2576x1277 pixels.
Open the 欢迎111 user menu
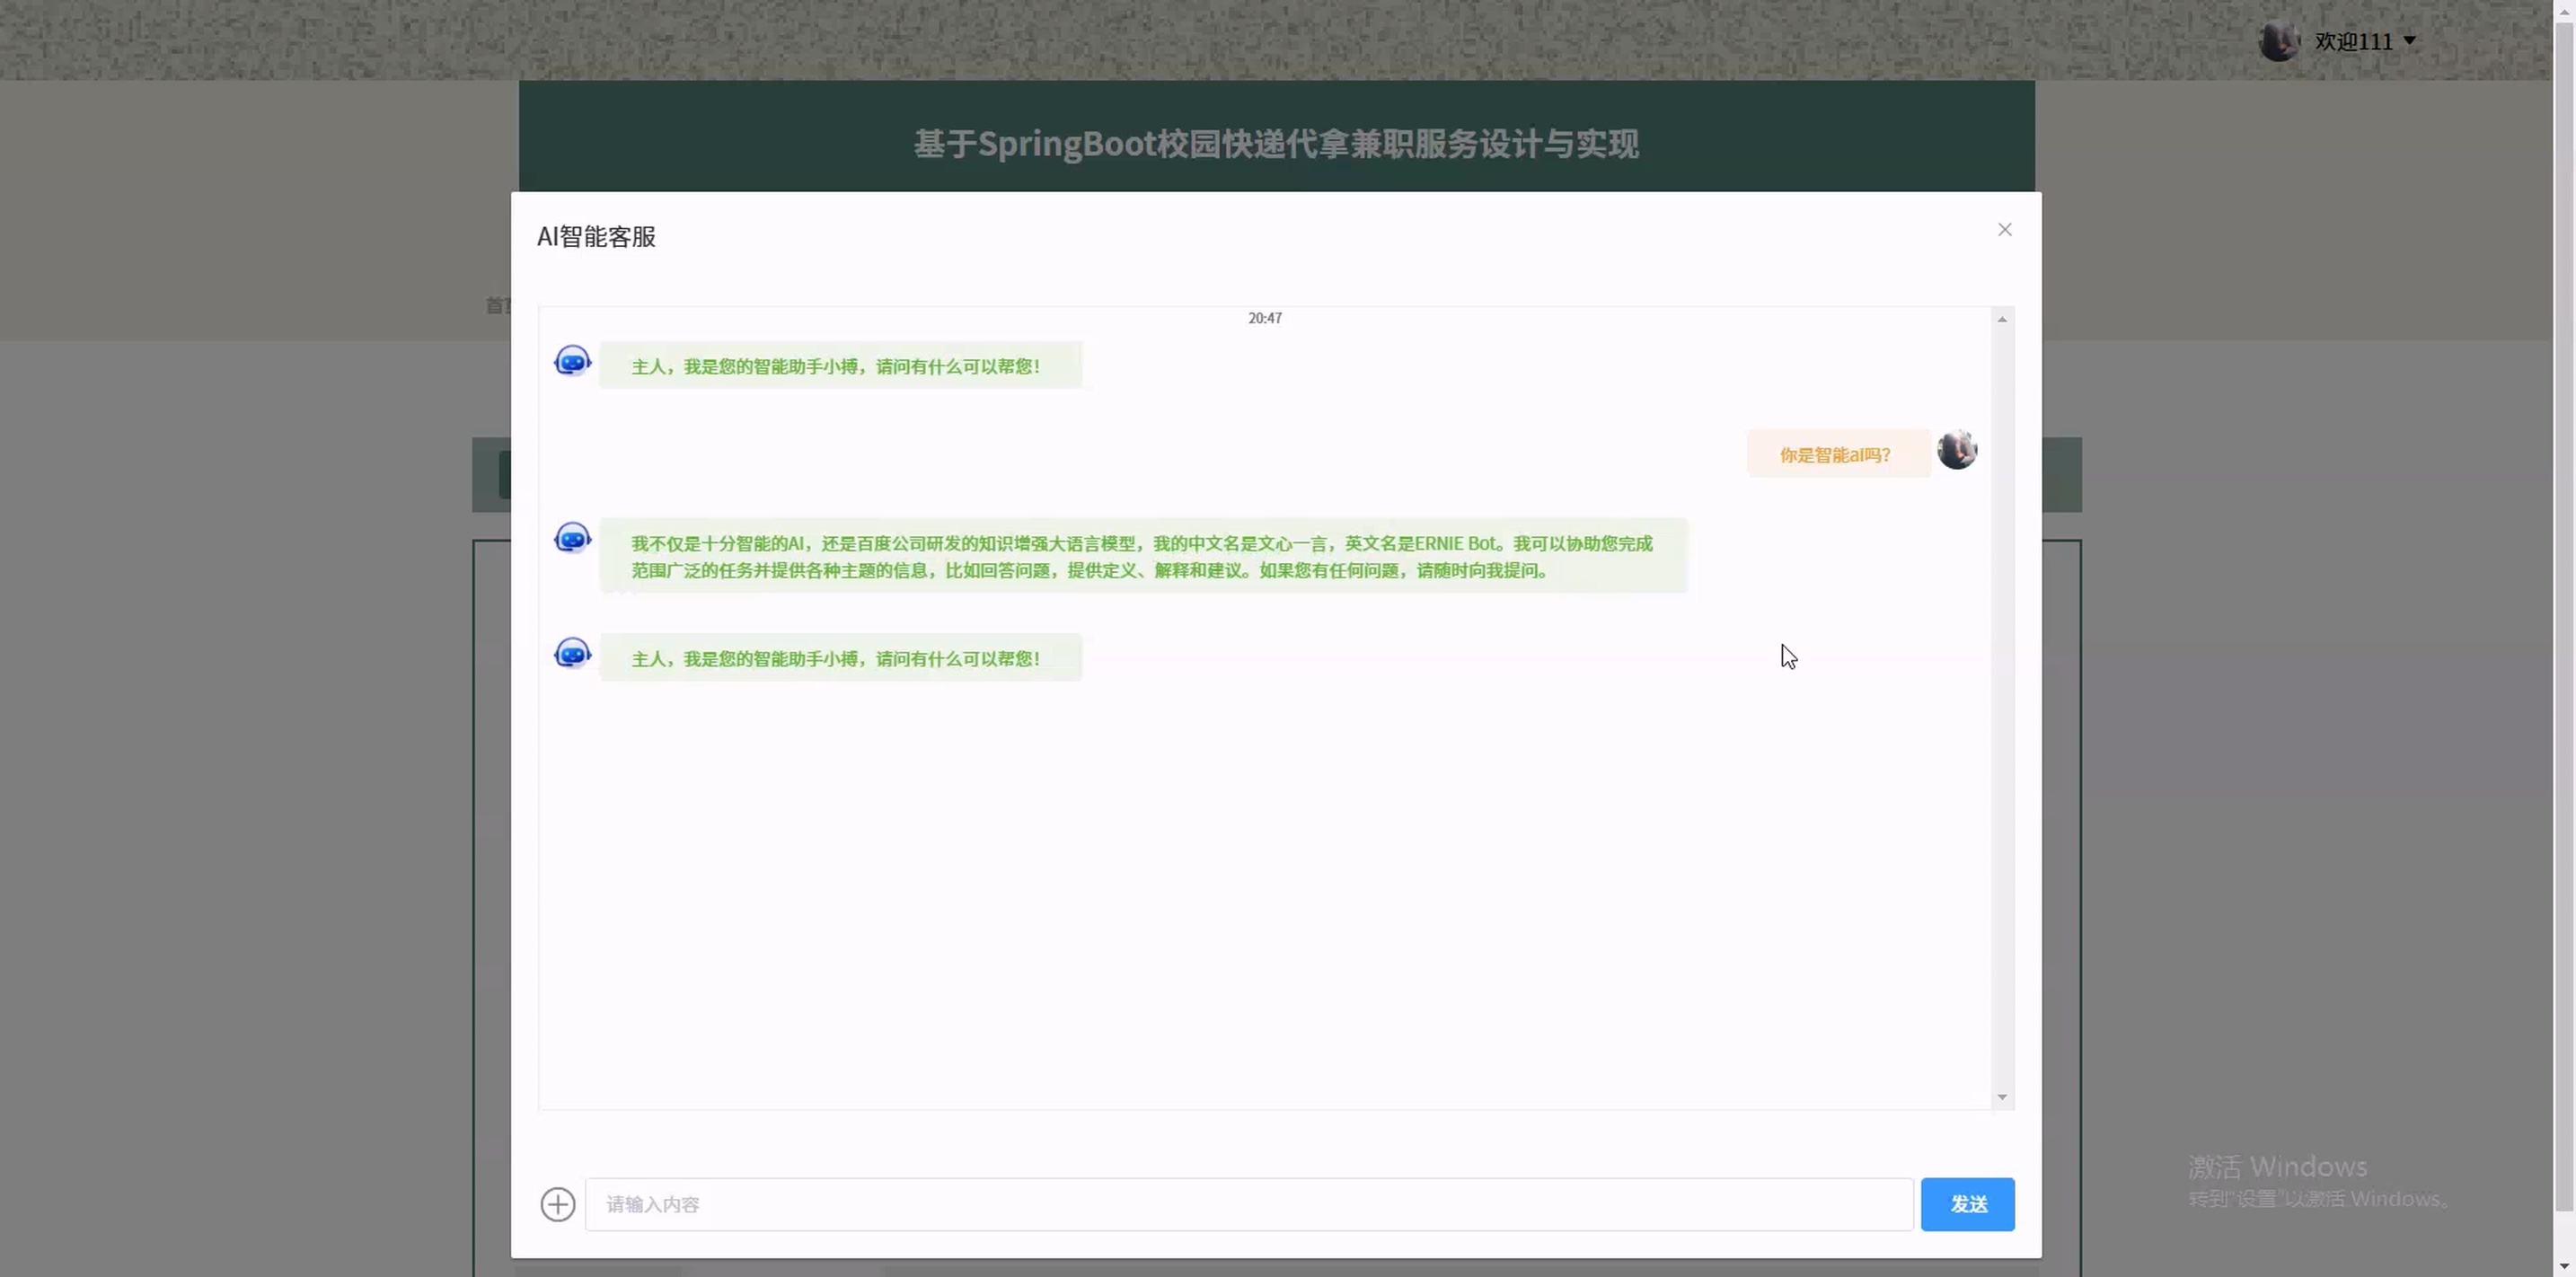[x=2353, y=41]
